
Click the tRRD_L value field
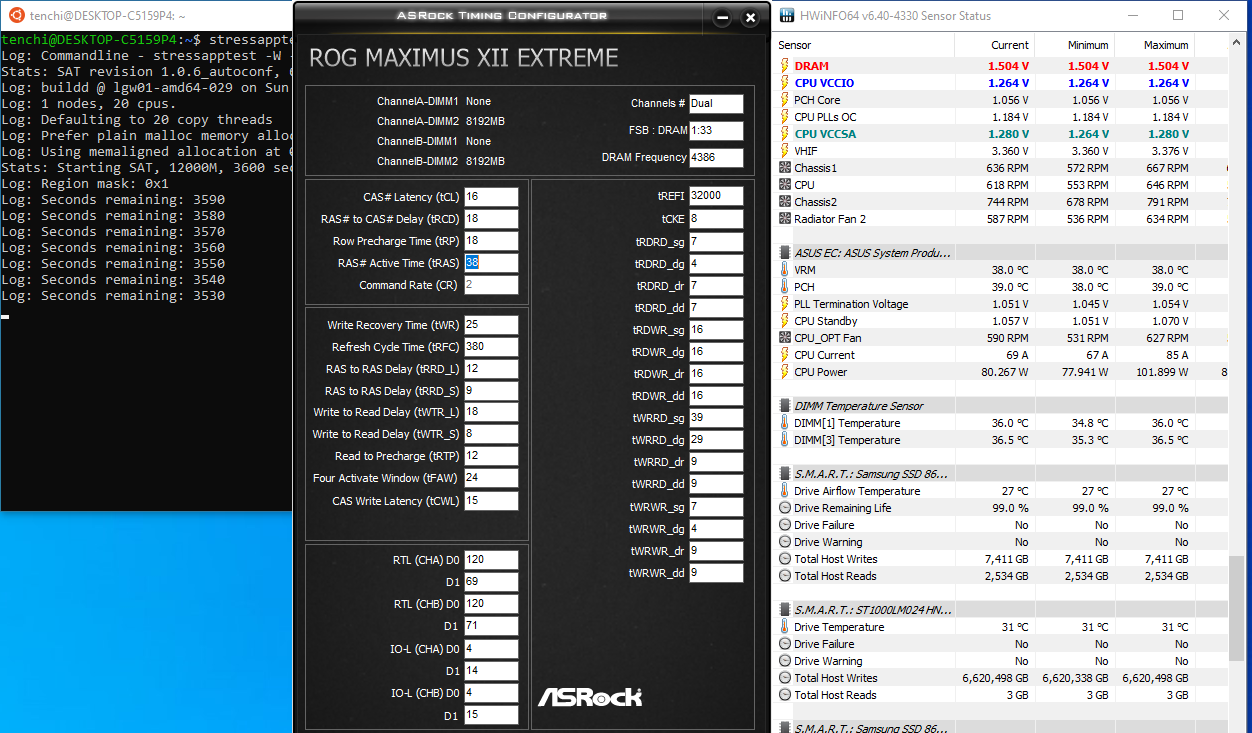[x=491, y=369]
